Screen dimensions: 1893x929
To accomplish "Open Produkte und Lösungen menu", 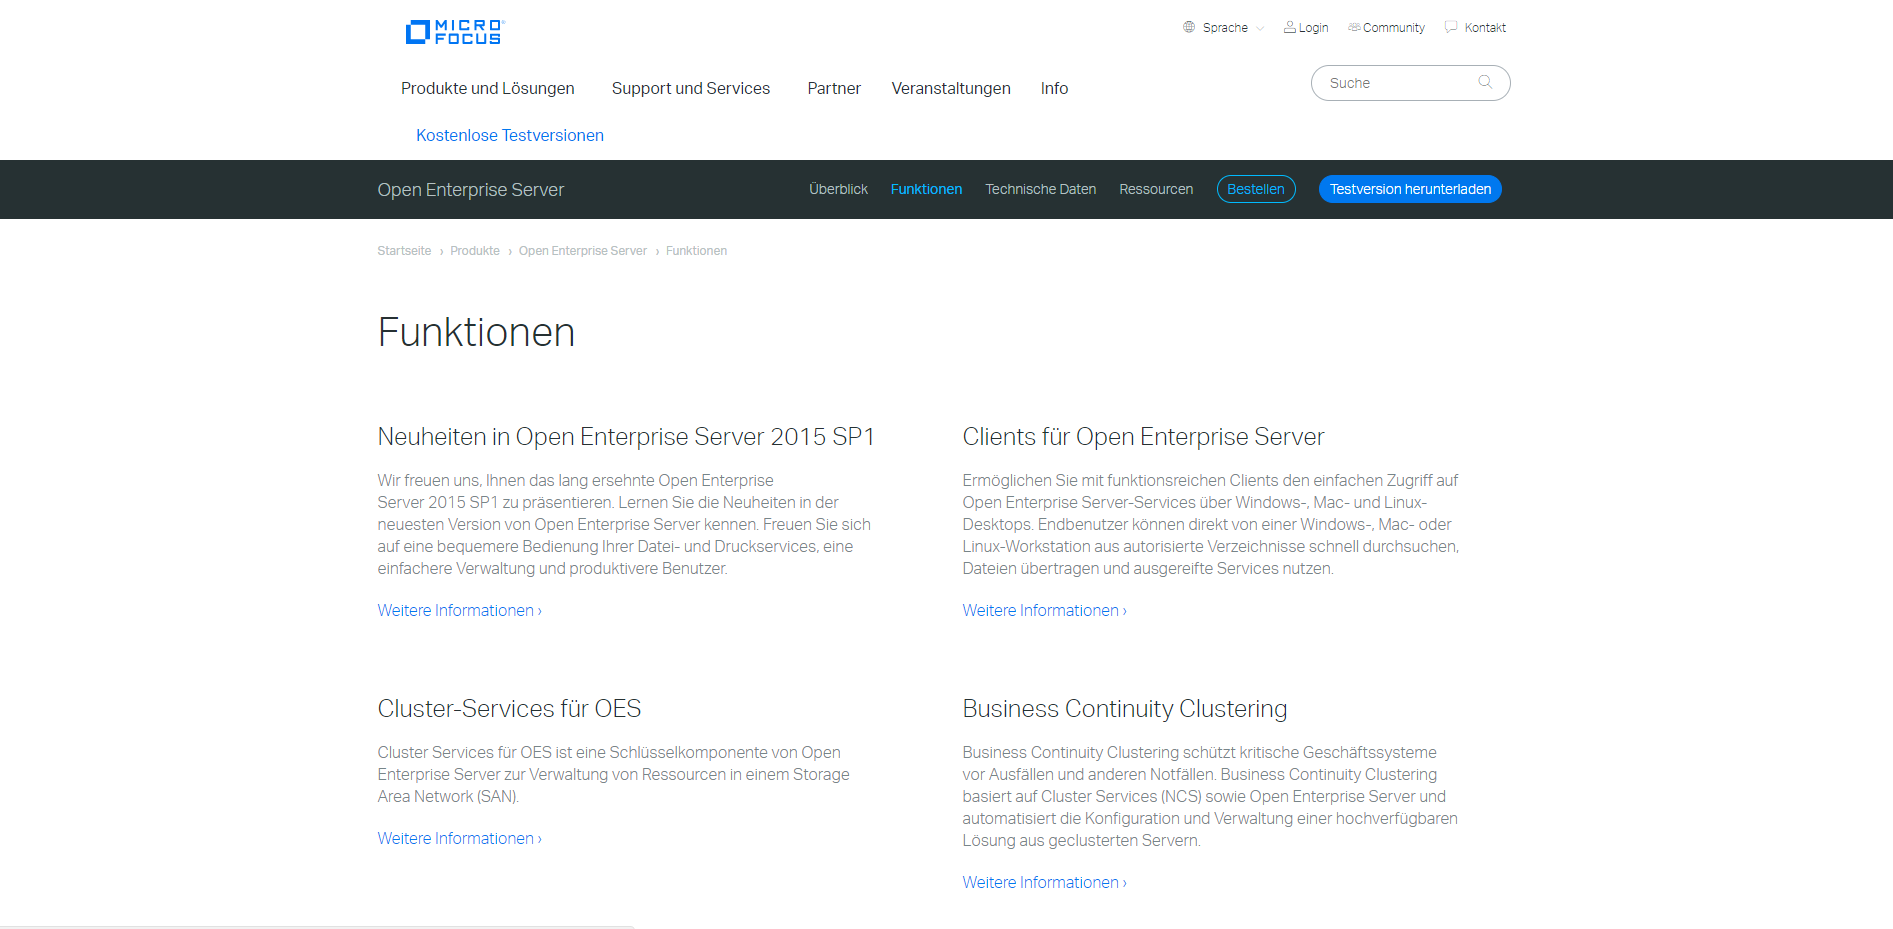I will pos(488,88).
